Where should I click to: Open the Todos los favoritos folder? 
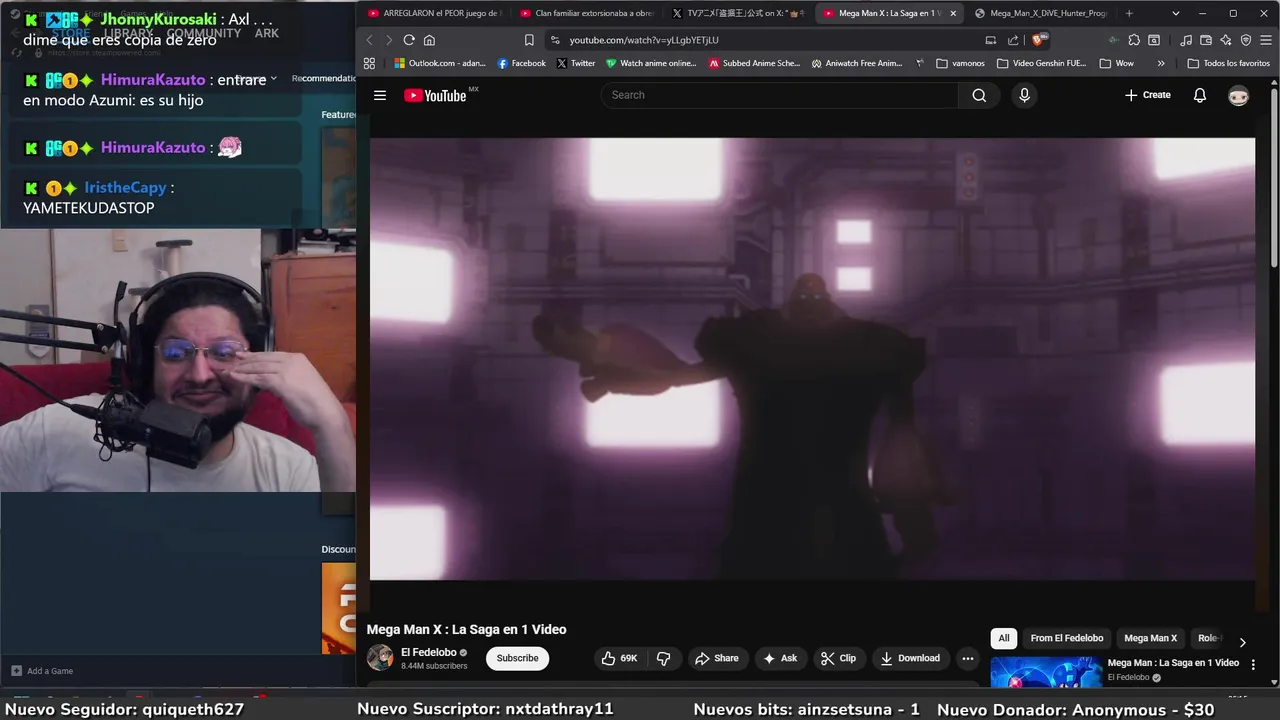click(1229, 63)
